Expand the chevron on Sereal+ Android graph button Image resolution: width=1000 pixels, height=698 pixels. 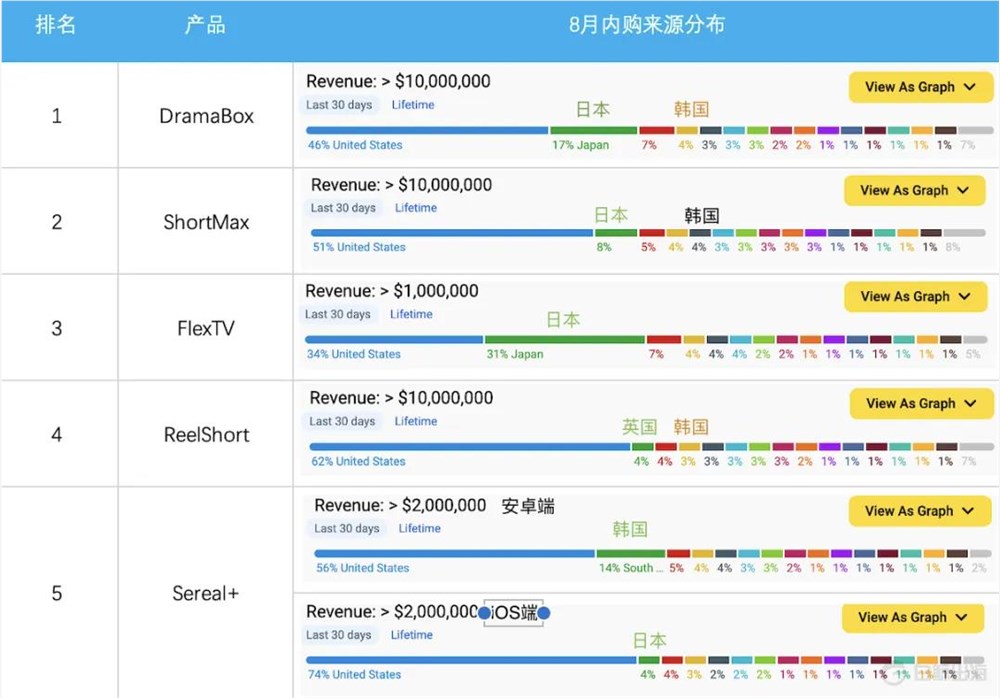tap(969, 511)
